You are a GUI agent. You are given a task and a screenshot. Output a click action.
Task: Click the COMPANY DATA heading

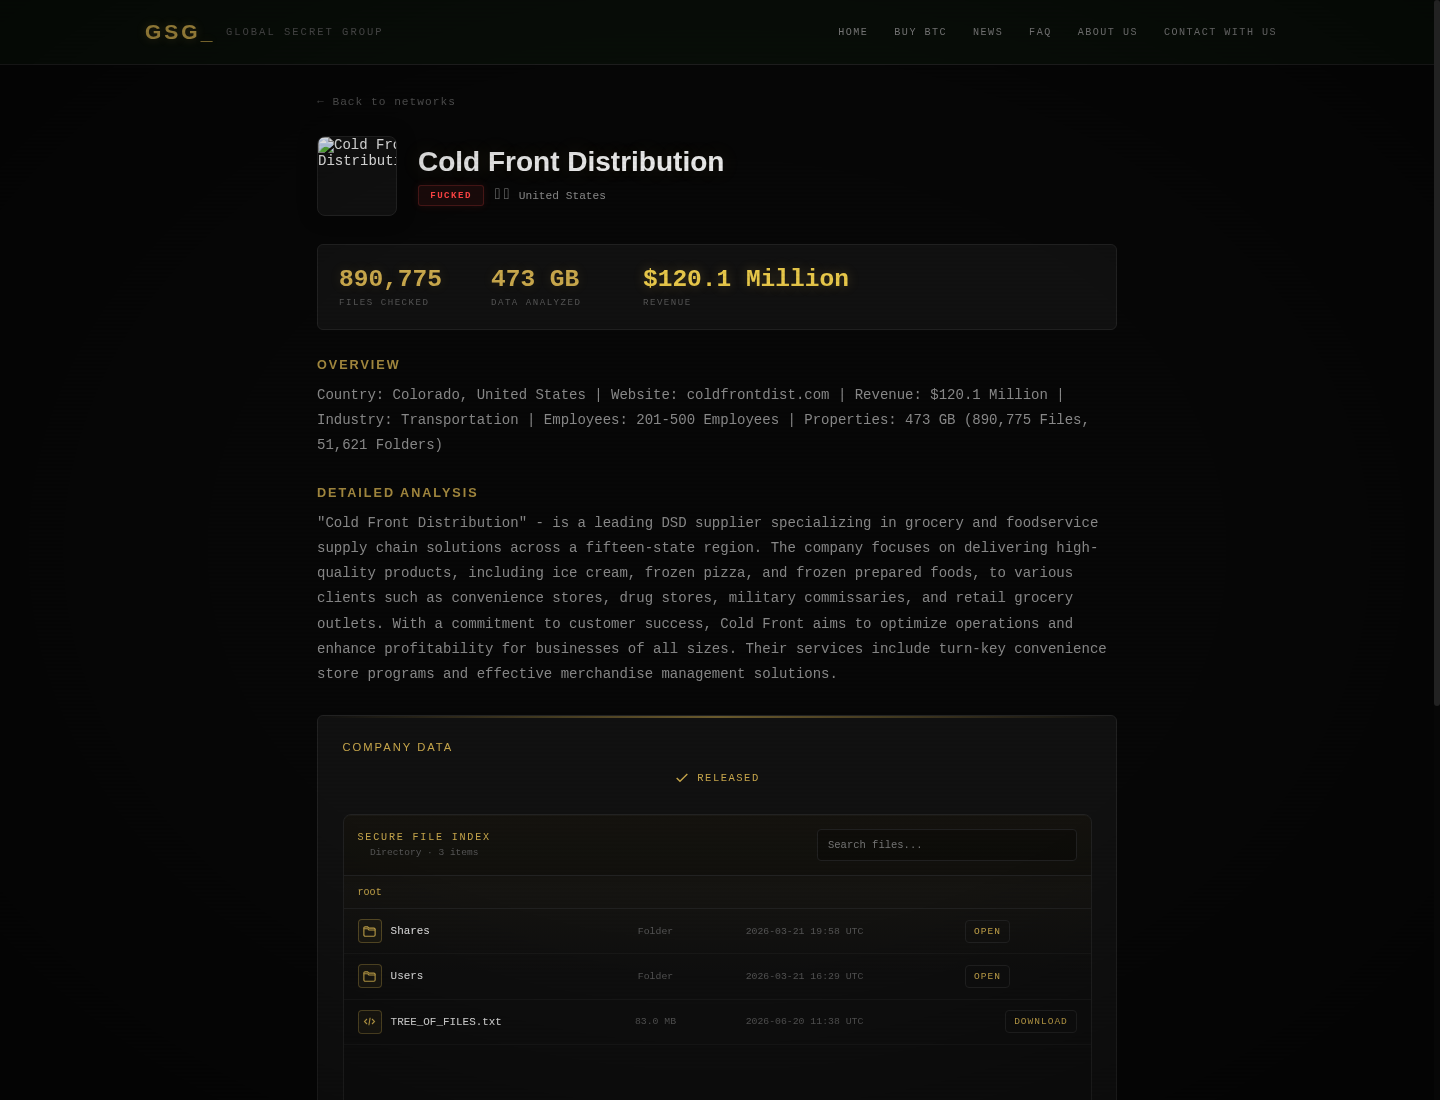[397, 747]
